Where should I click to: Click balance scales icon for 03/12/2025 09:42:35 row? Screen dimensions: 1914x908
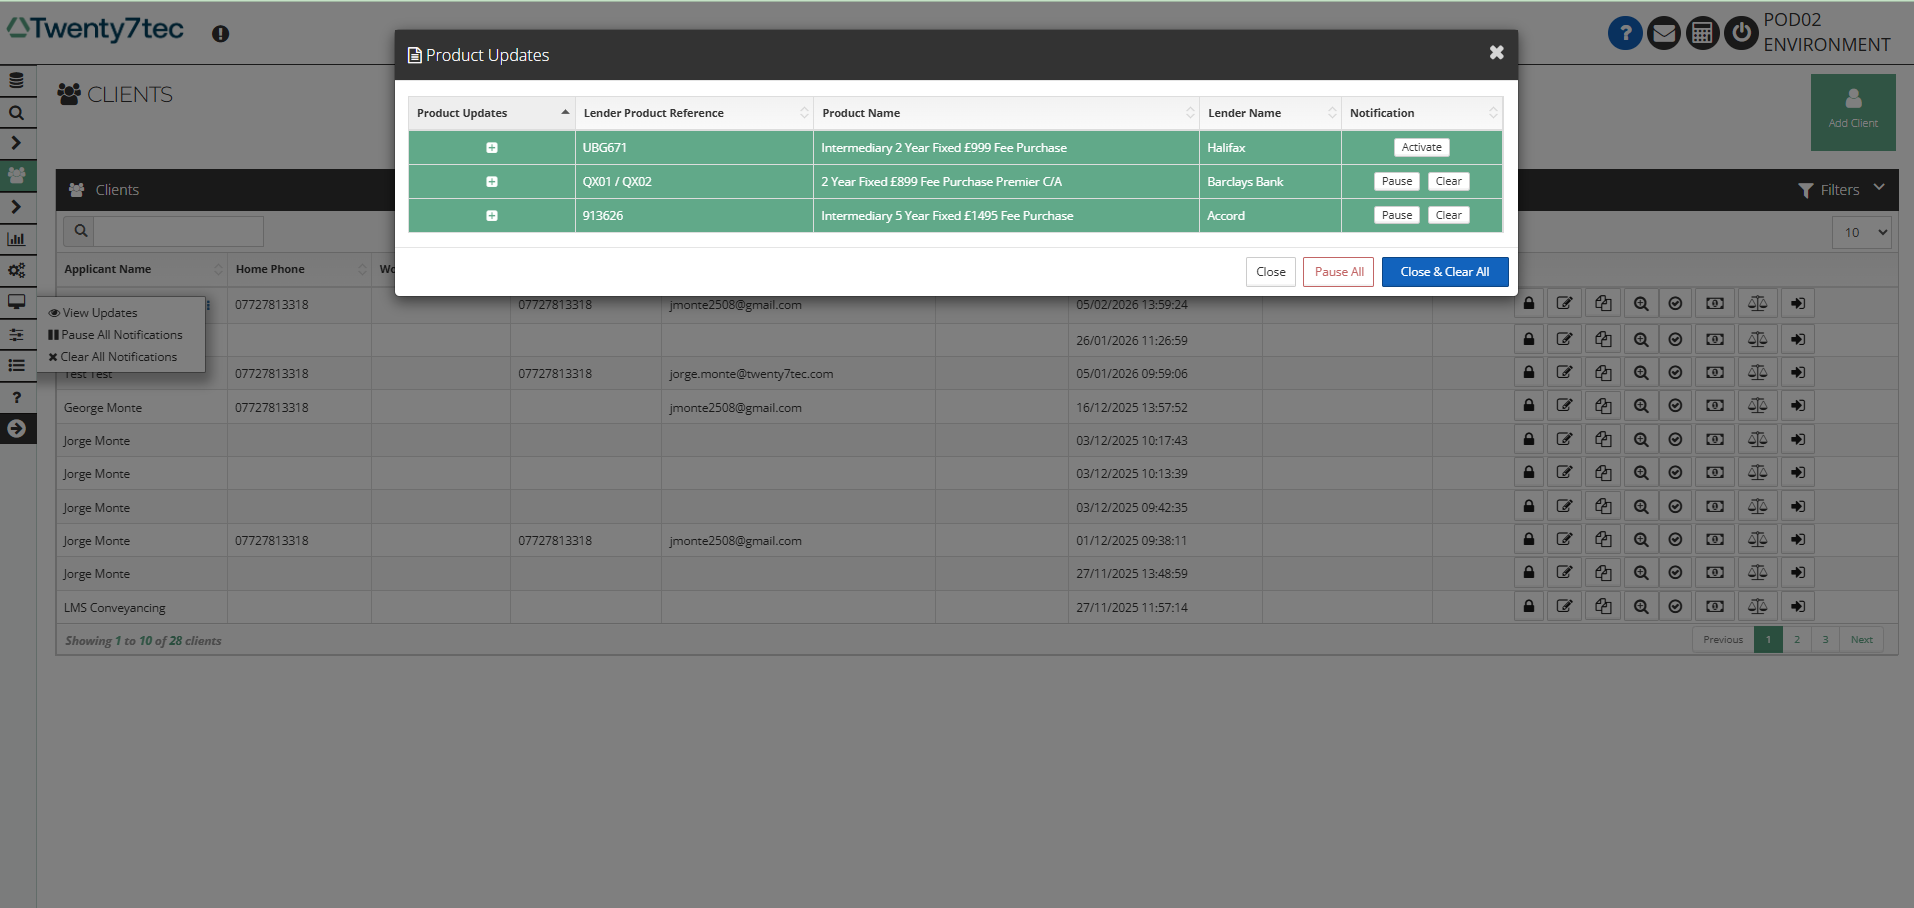tap(1757, 506)
